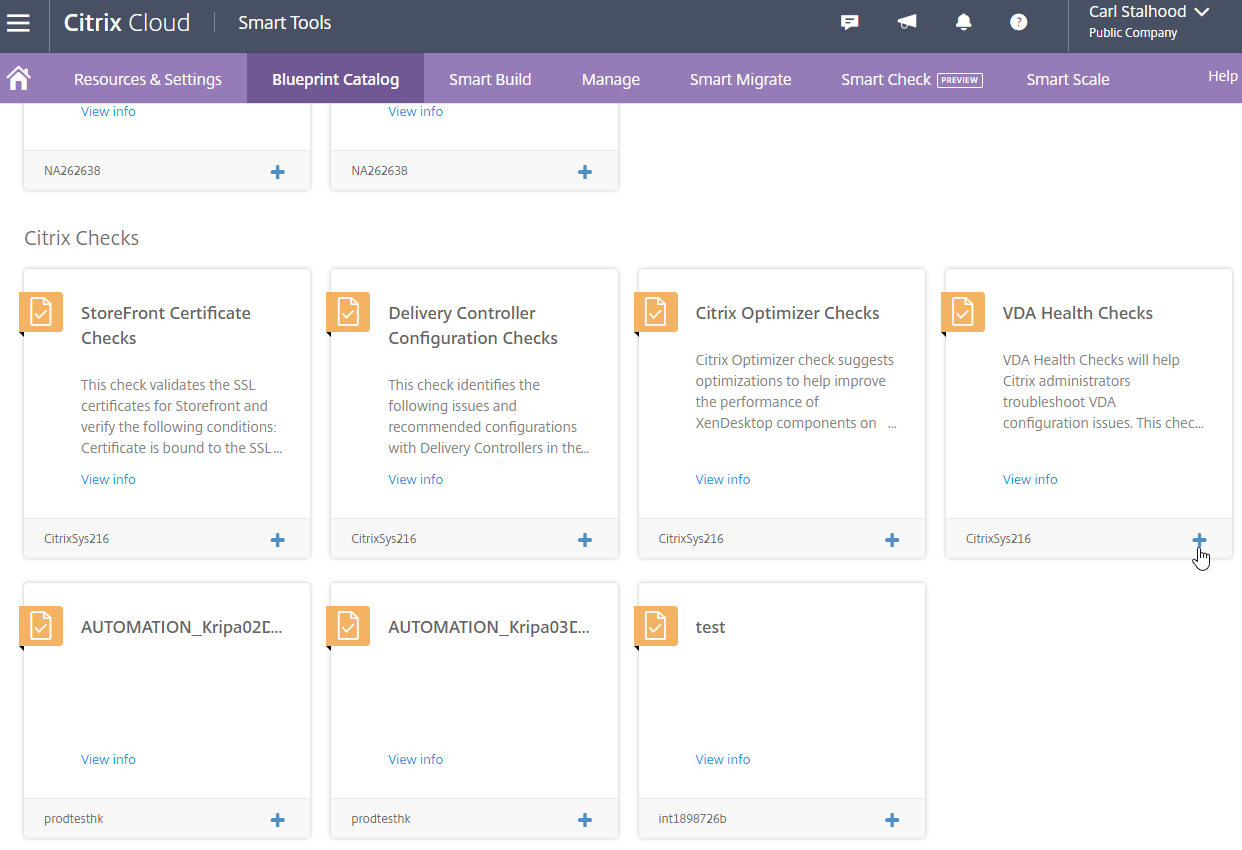Click the Public Company label
This screenshot has height=850, width=1242.
[1133, 33]
